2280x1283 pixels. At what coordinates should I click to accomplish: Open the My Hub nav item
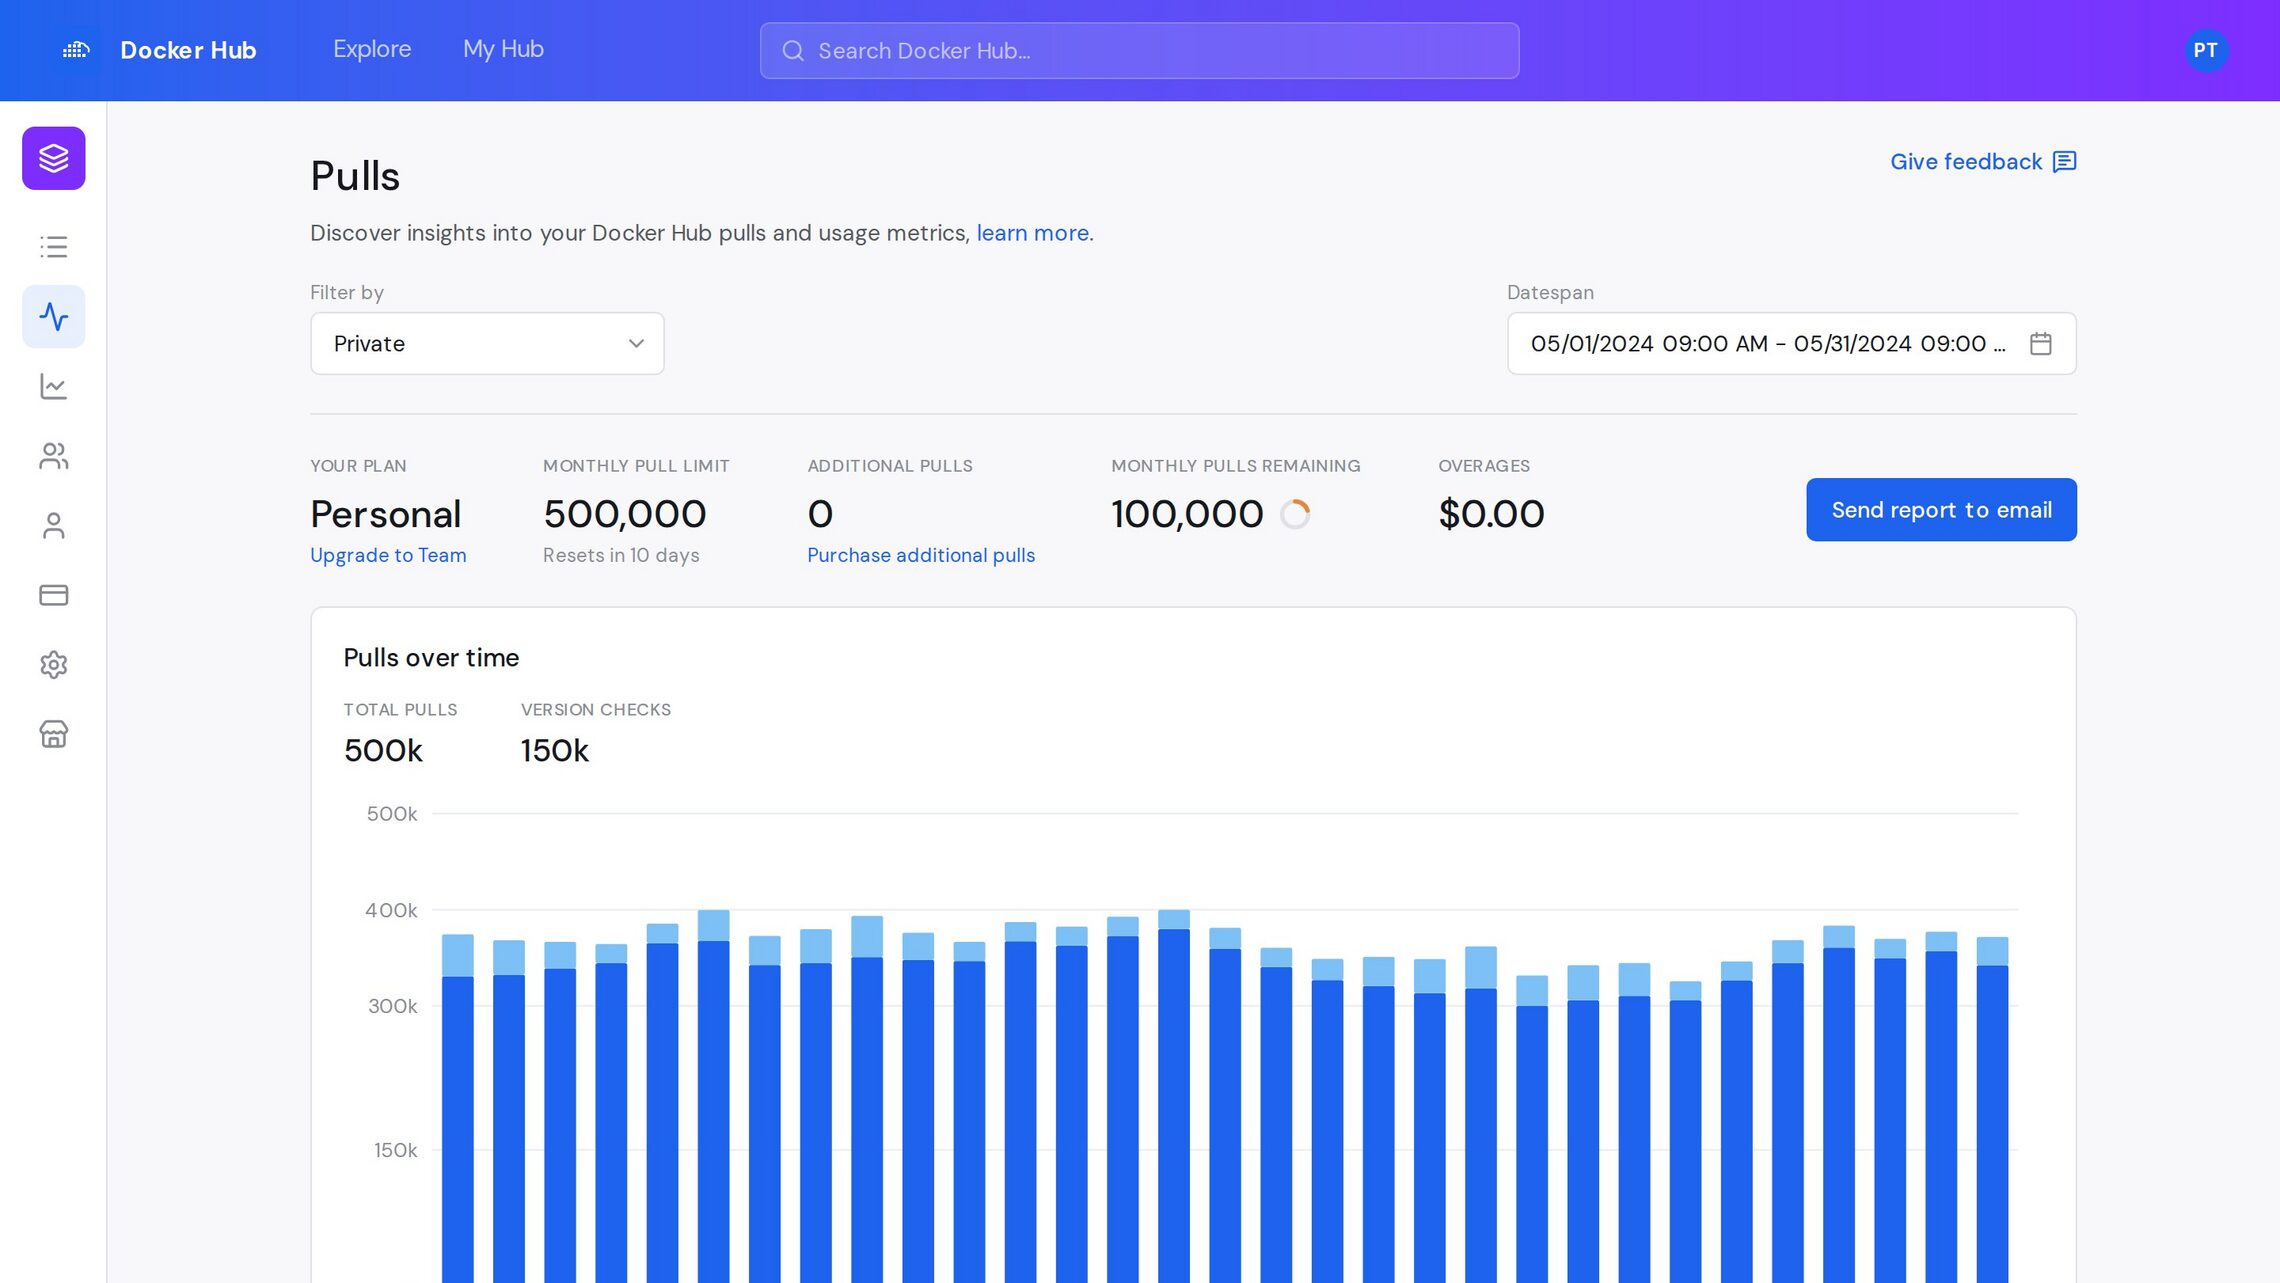503,49
